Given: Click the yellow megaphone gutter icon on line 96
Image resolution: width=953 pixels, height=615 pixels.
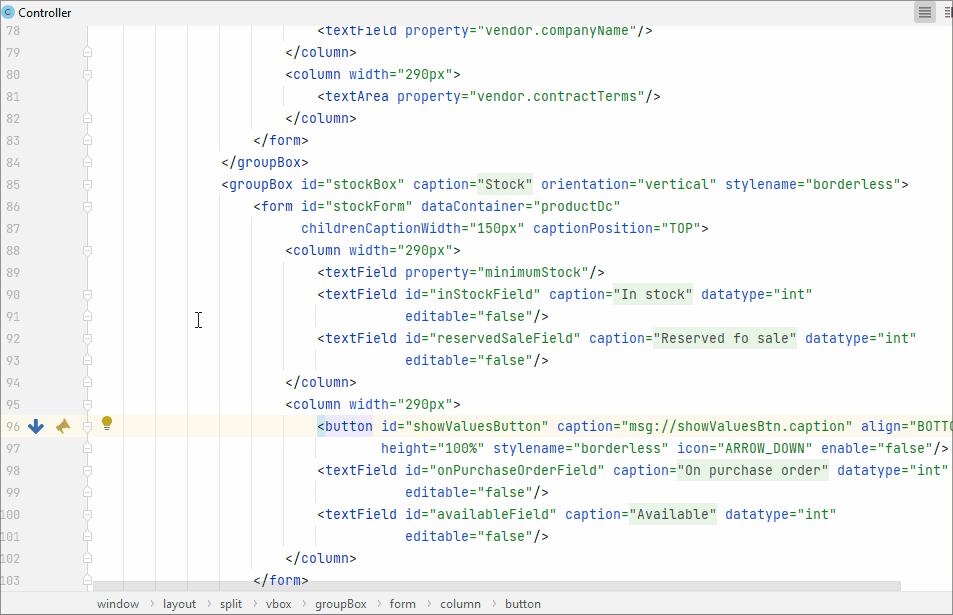Looking at the screenshot, I should pos(63,426).
